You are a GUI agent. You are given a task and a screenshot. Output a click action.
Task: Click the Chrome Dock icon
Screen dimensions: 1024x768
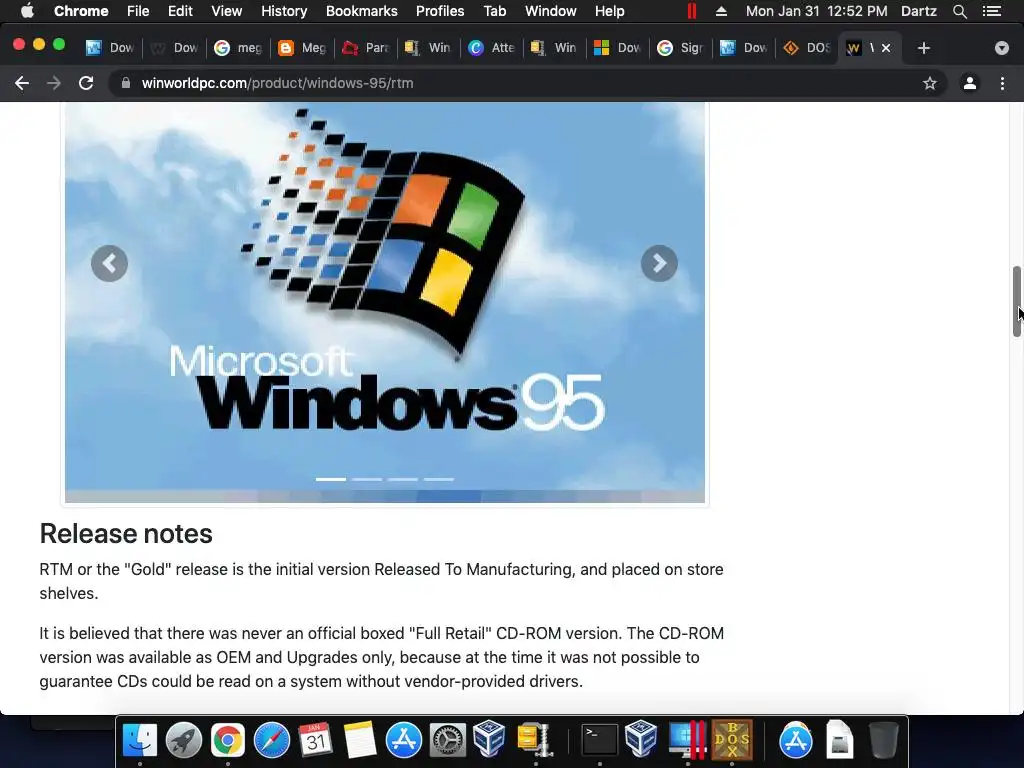point(227,740)
